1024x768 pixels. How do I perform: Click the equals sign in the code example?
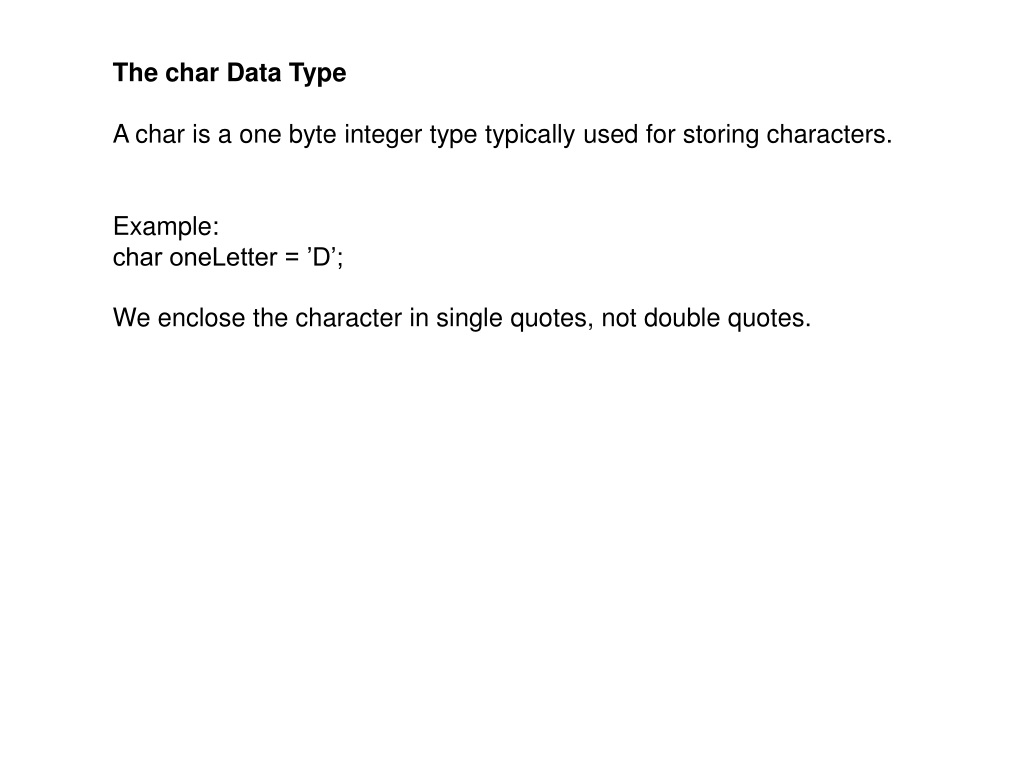(292, 257)
